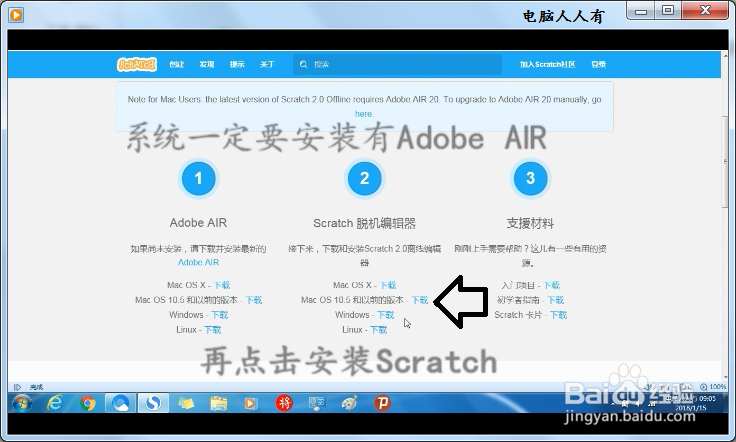Screen dimensions: 736x442
Task: Open the 提示 menu in the Scratch header
Action: click(x=237, y=64)
